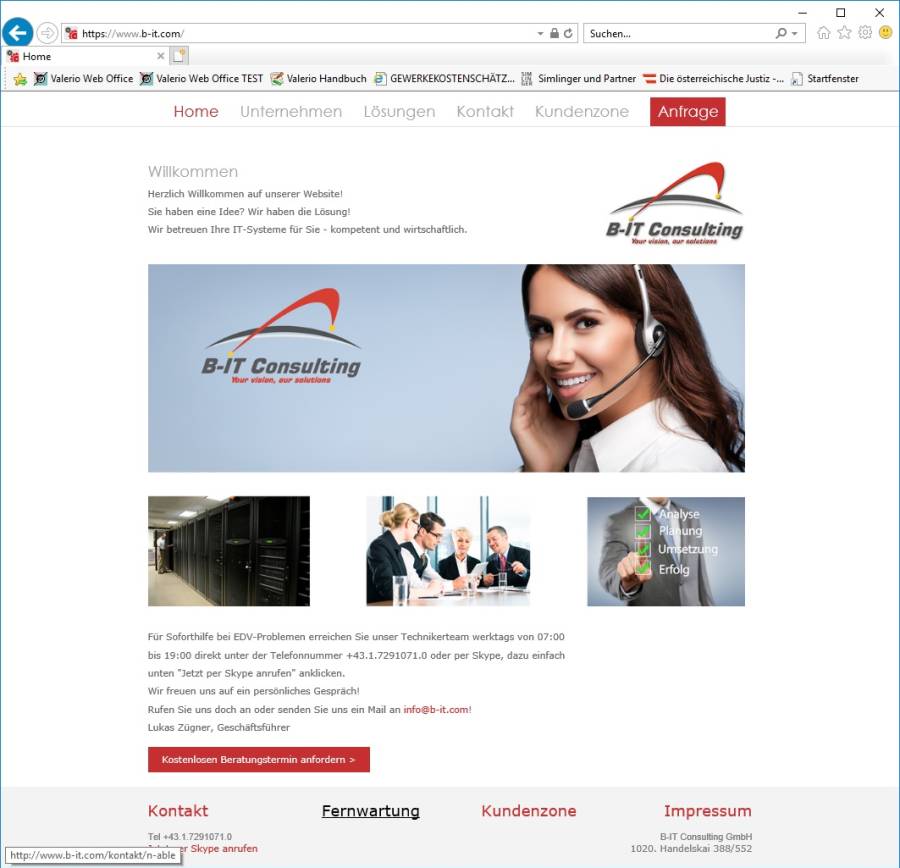
Task: Click the security lock icon in address bar
Action: coord(554,33)
